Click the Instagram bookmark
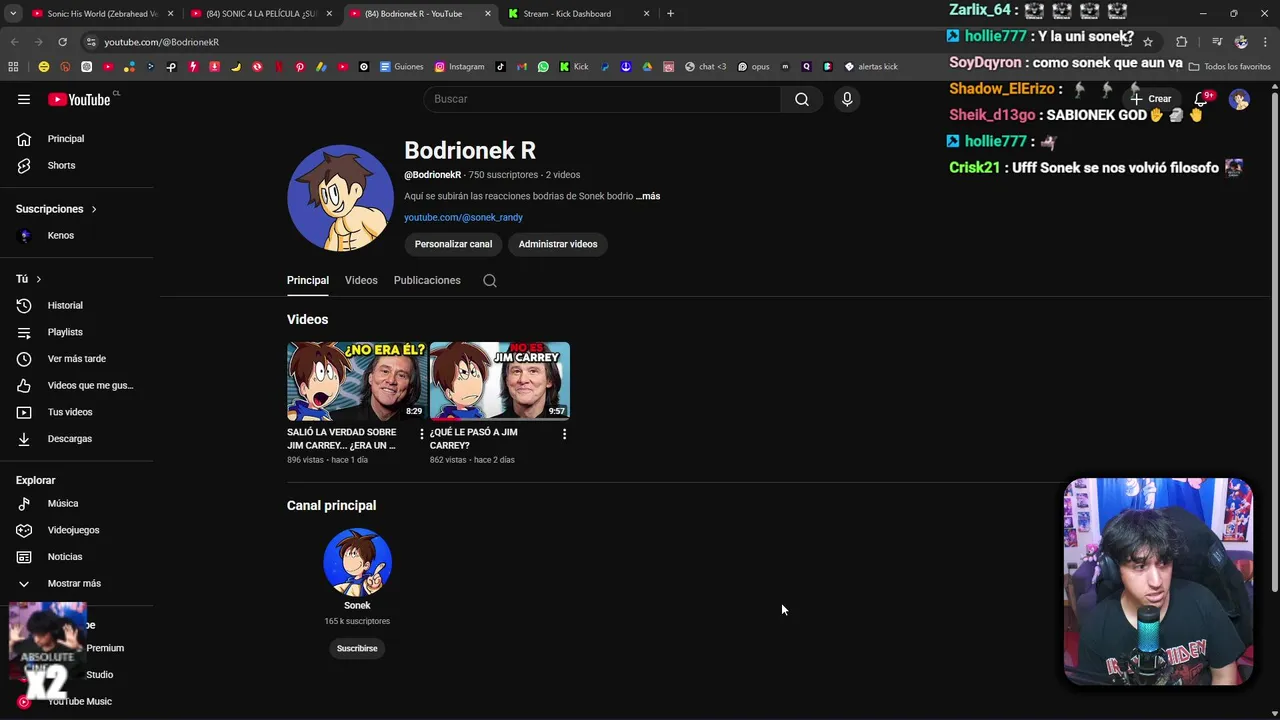 tap(459, 67)
